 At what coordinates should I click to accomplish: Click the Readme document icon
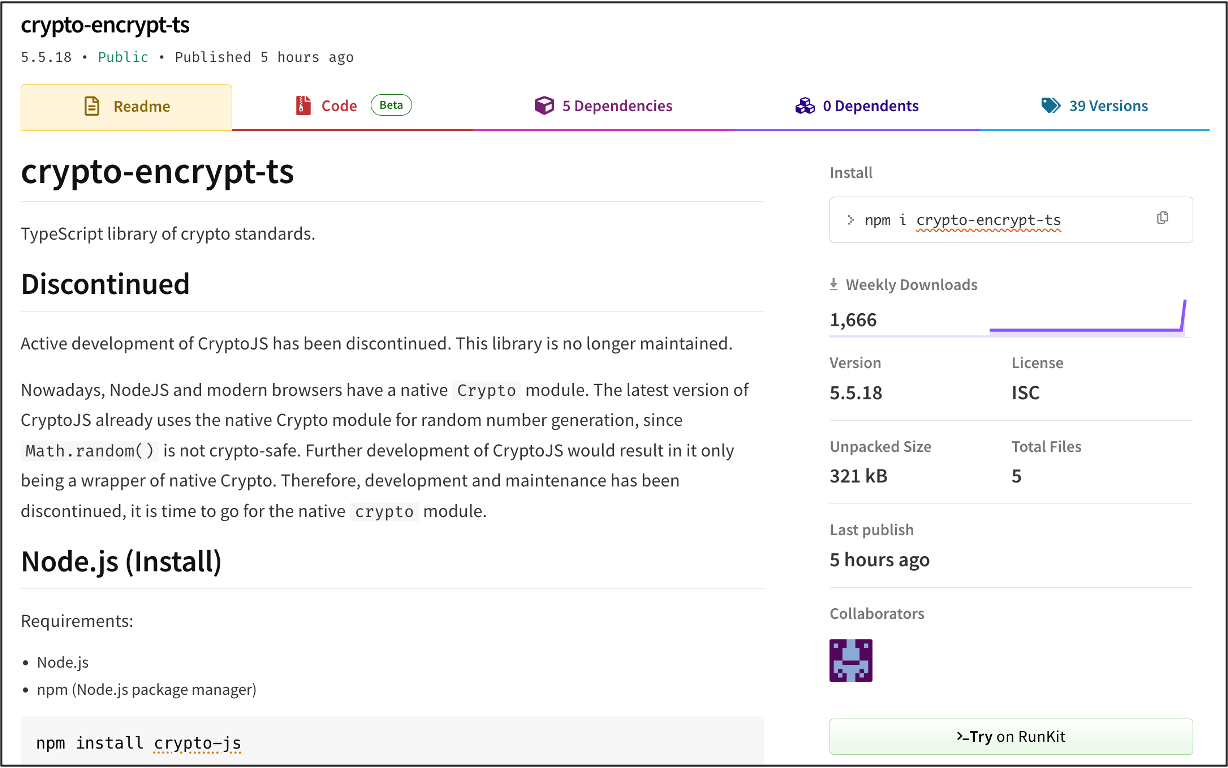point(92,106)
